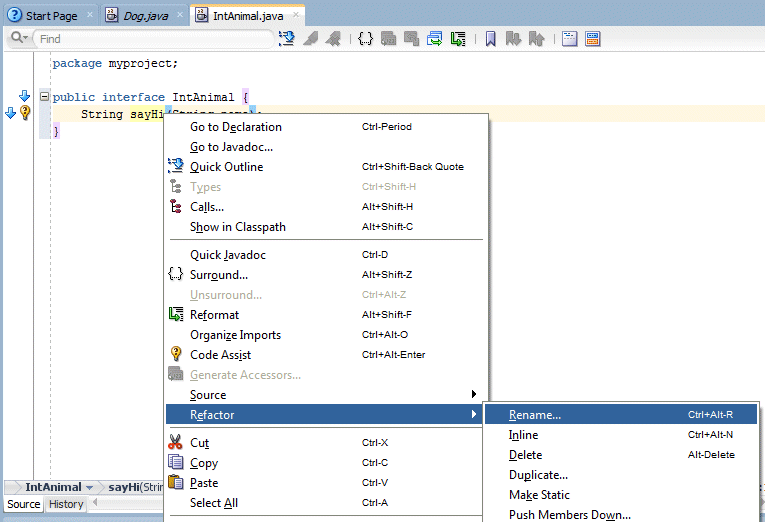Choose Delete in Refactor submenu
Viewport: 765px width, 522px height.
tap(621, 455)
